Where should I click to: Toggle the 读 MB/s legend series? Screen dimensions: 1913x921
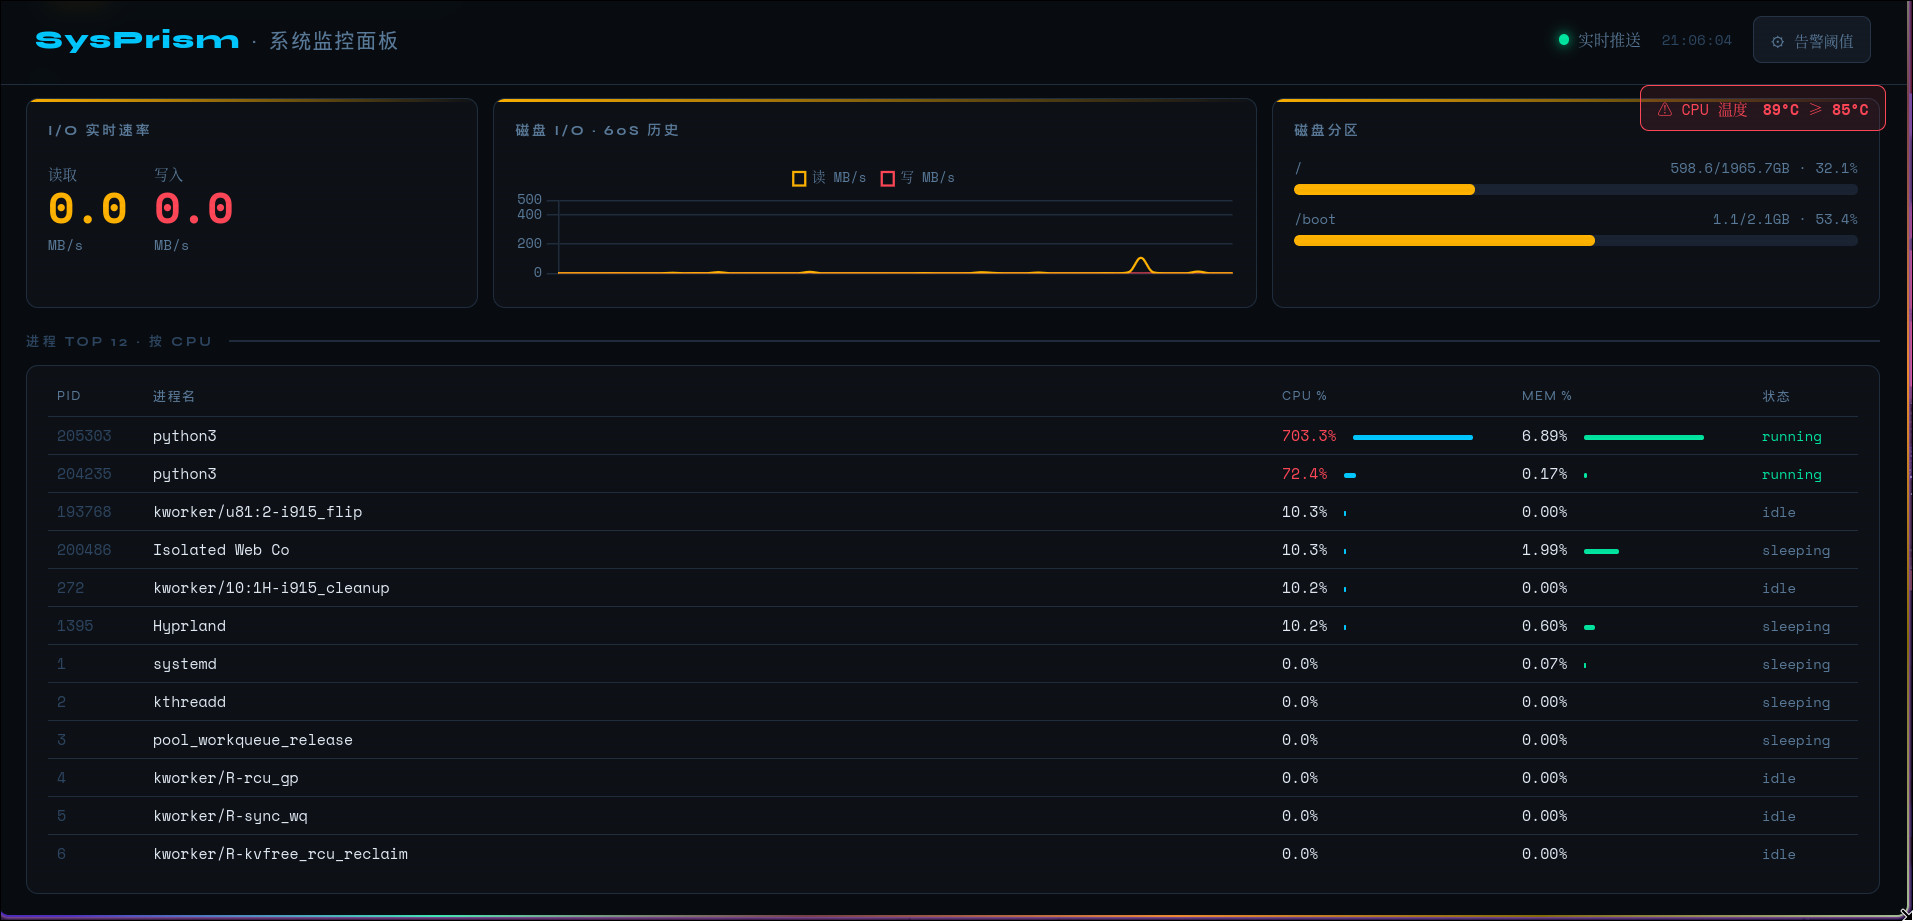coord(828,178)
